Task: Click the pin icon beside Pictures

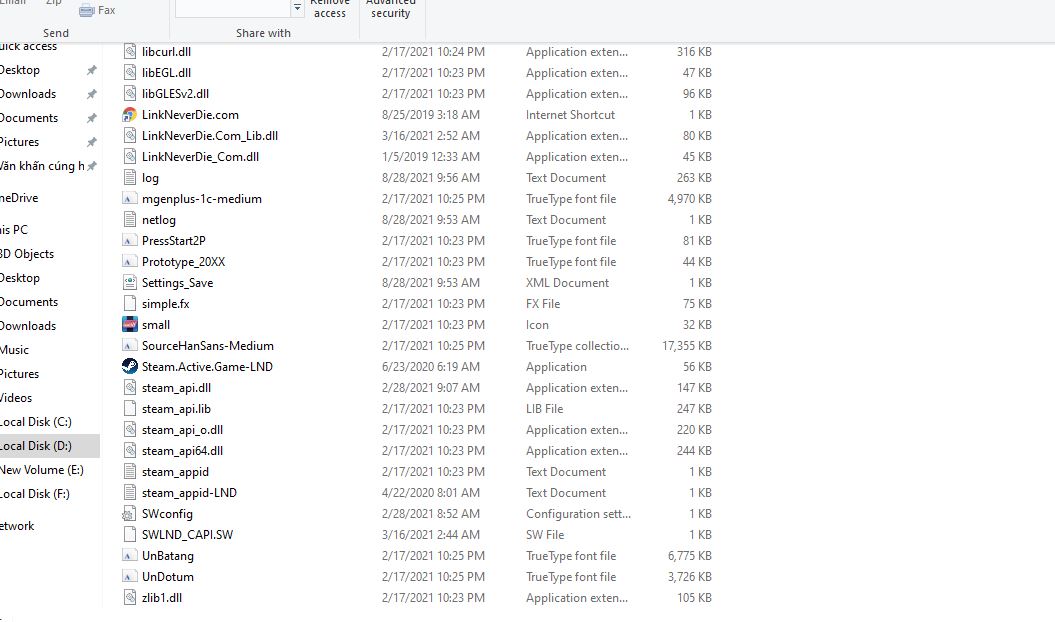Action: (x=91, y=142)
